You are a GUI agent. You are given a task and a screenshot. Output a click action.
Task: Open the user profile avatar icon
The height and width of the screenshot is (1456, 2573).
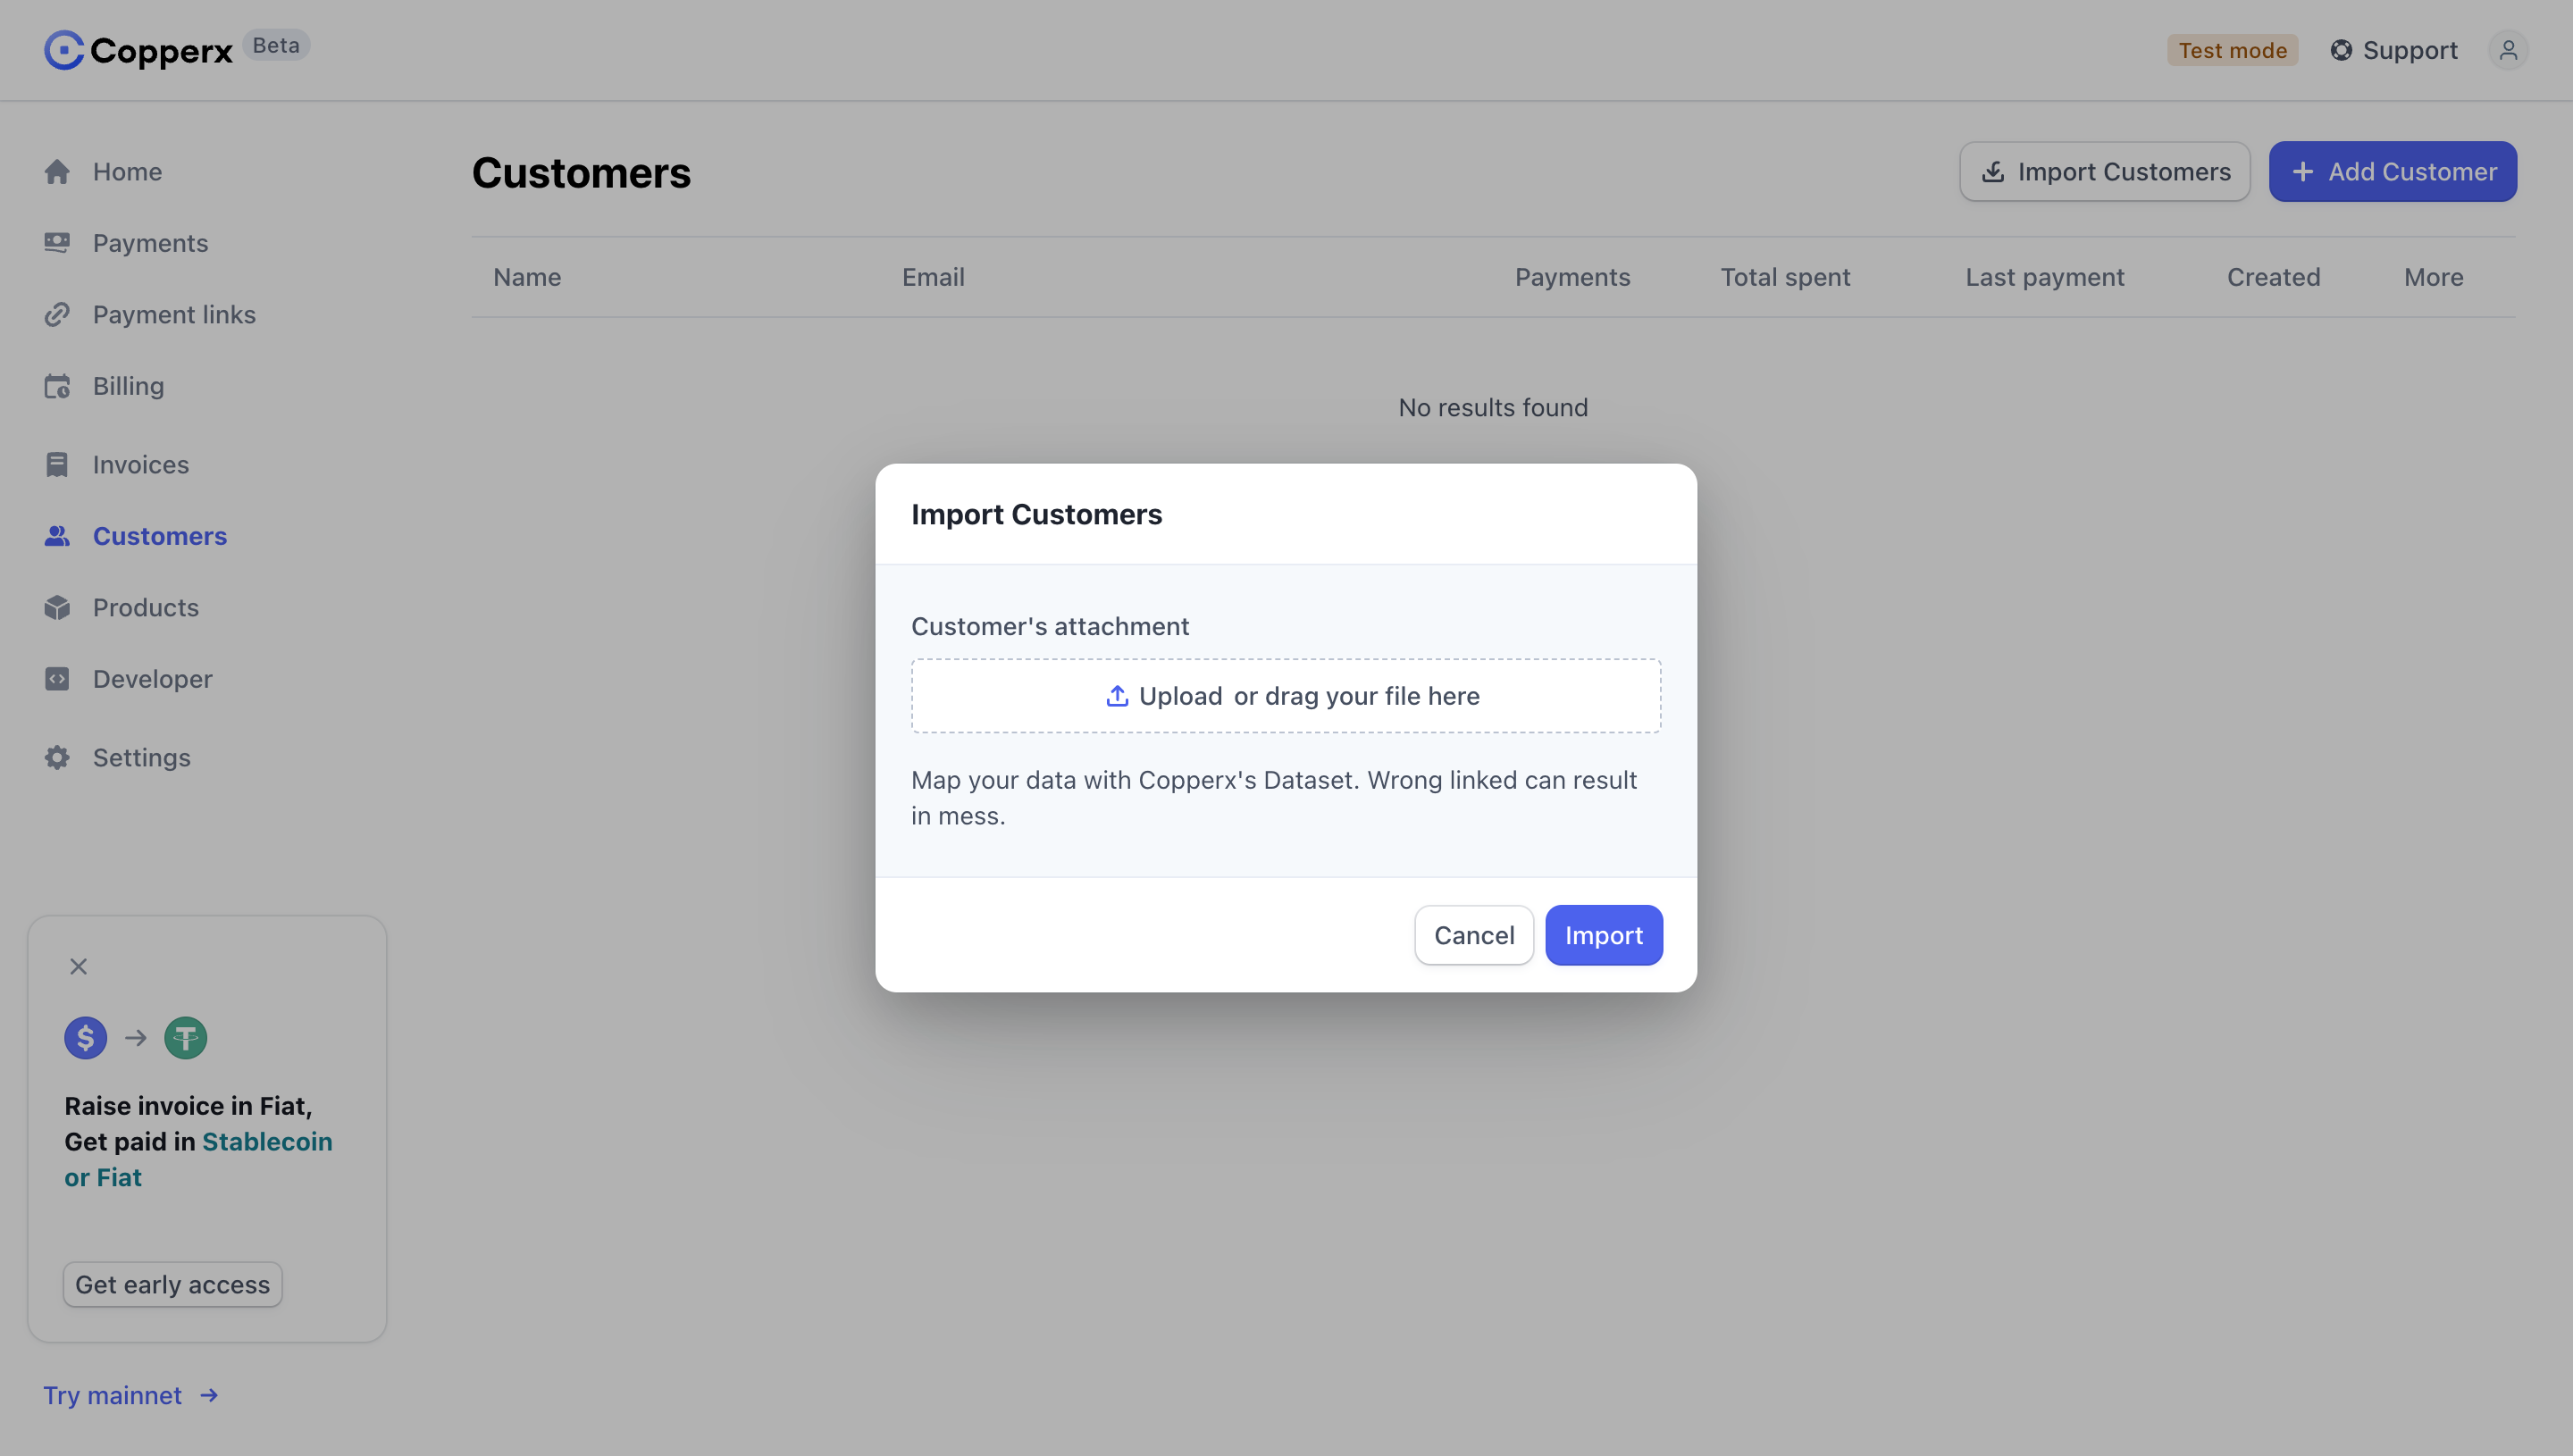click(2508, 50)
